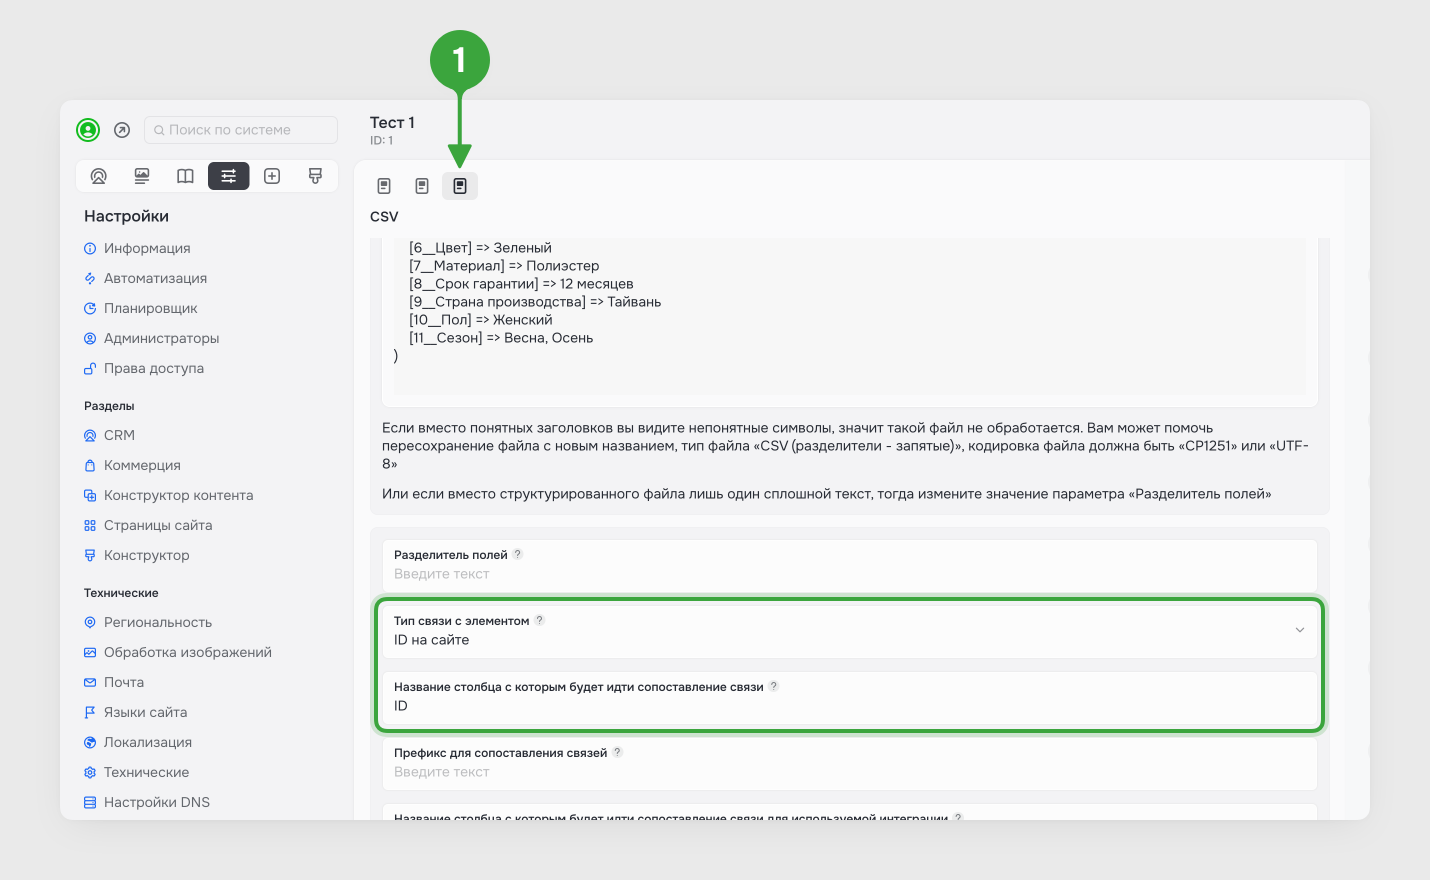This screenshot has width=1430, height=880.
Task: Switch to the first document tab icon
Action: coord(384,186)
